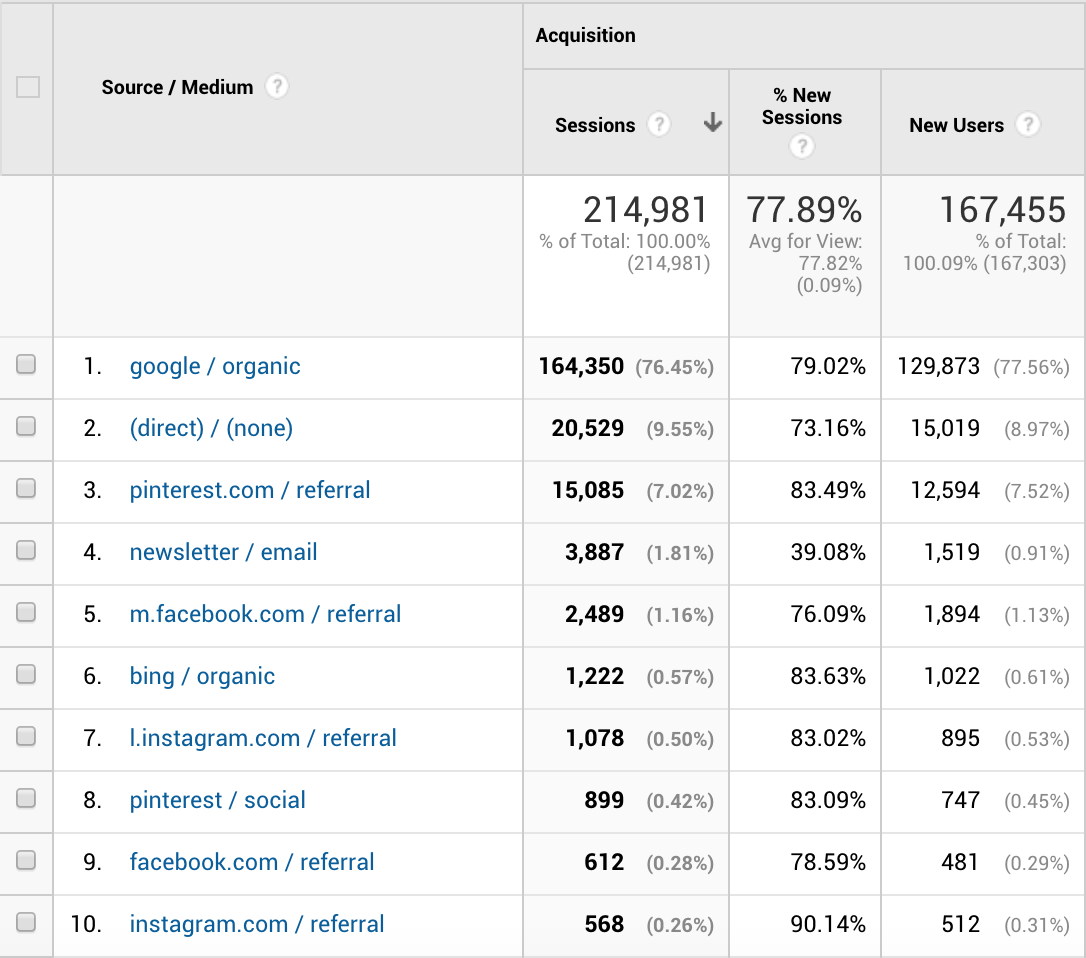Toggle the select-all checkbox in header
The width and height of the screenshot is (1086, 958).
point(28,87)
